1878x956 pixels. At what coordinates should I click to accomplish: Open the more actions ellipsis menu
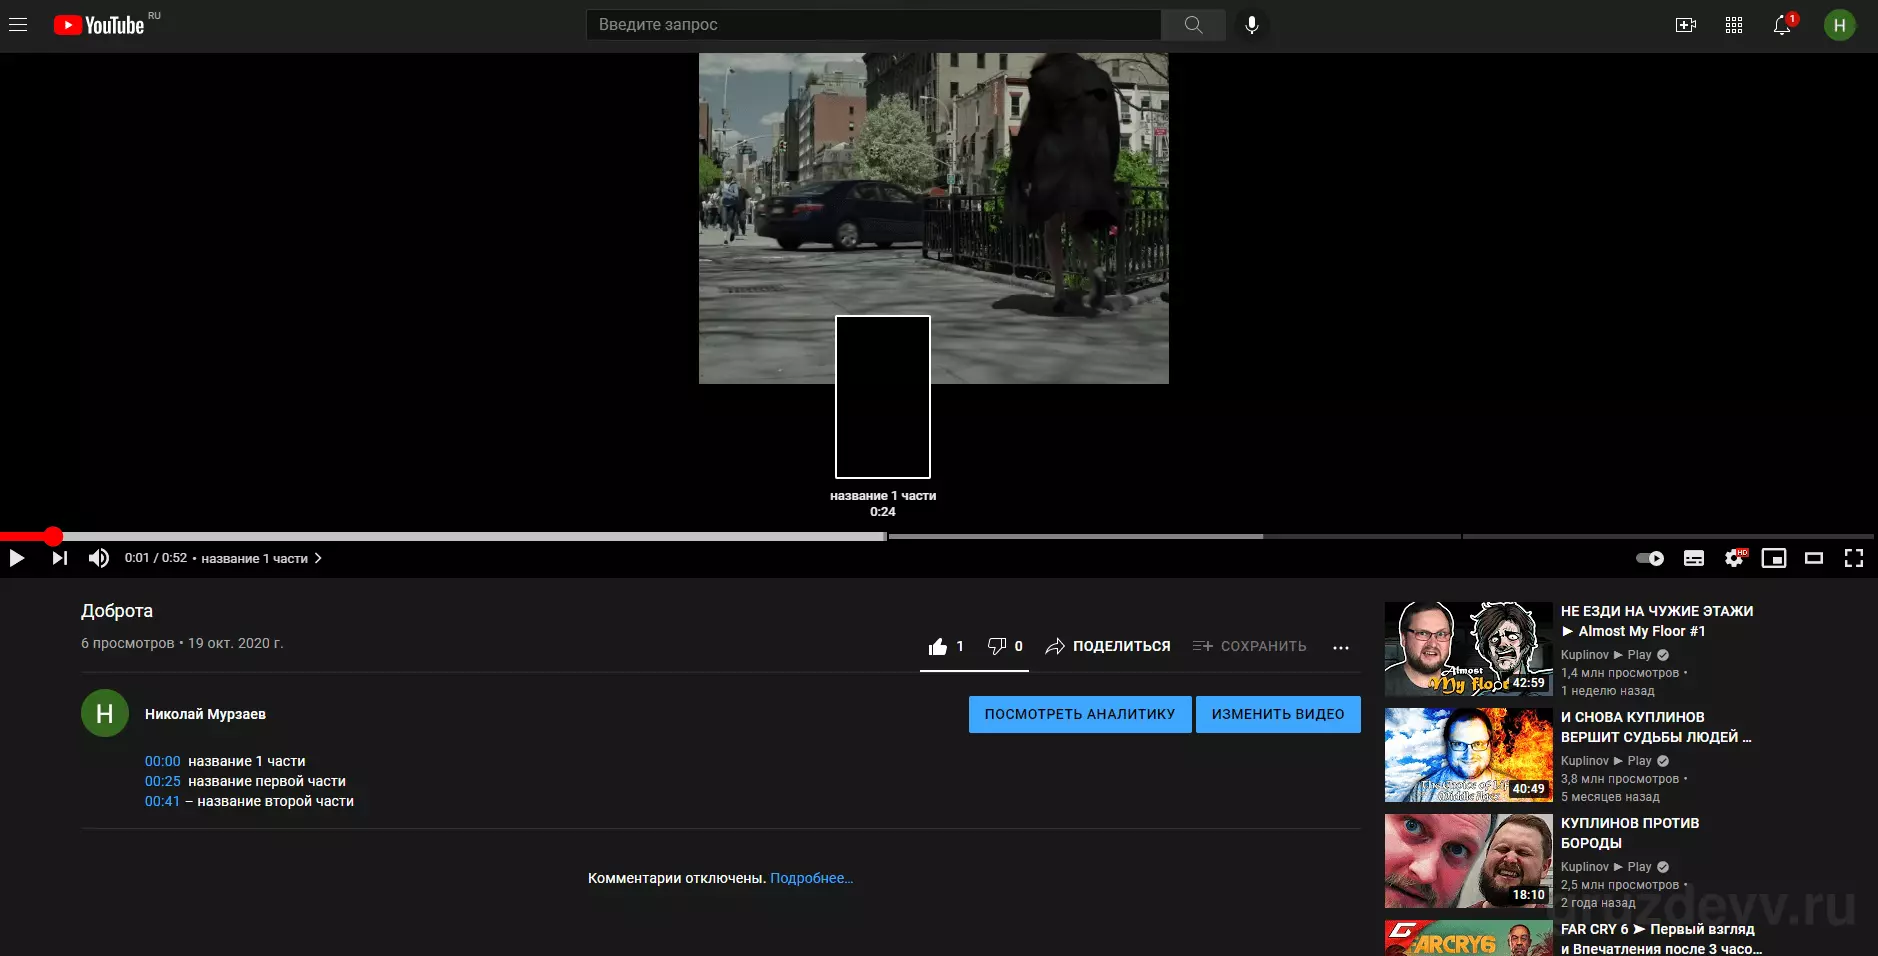(1341, 647)
